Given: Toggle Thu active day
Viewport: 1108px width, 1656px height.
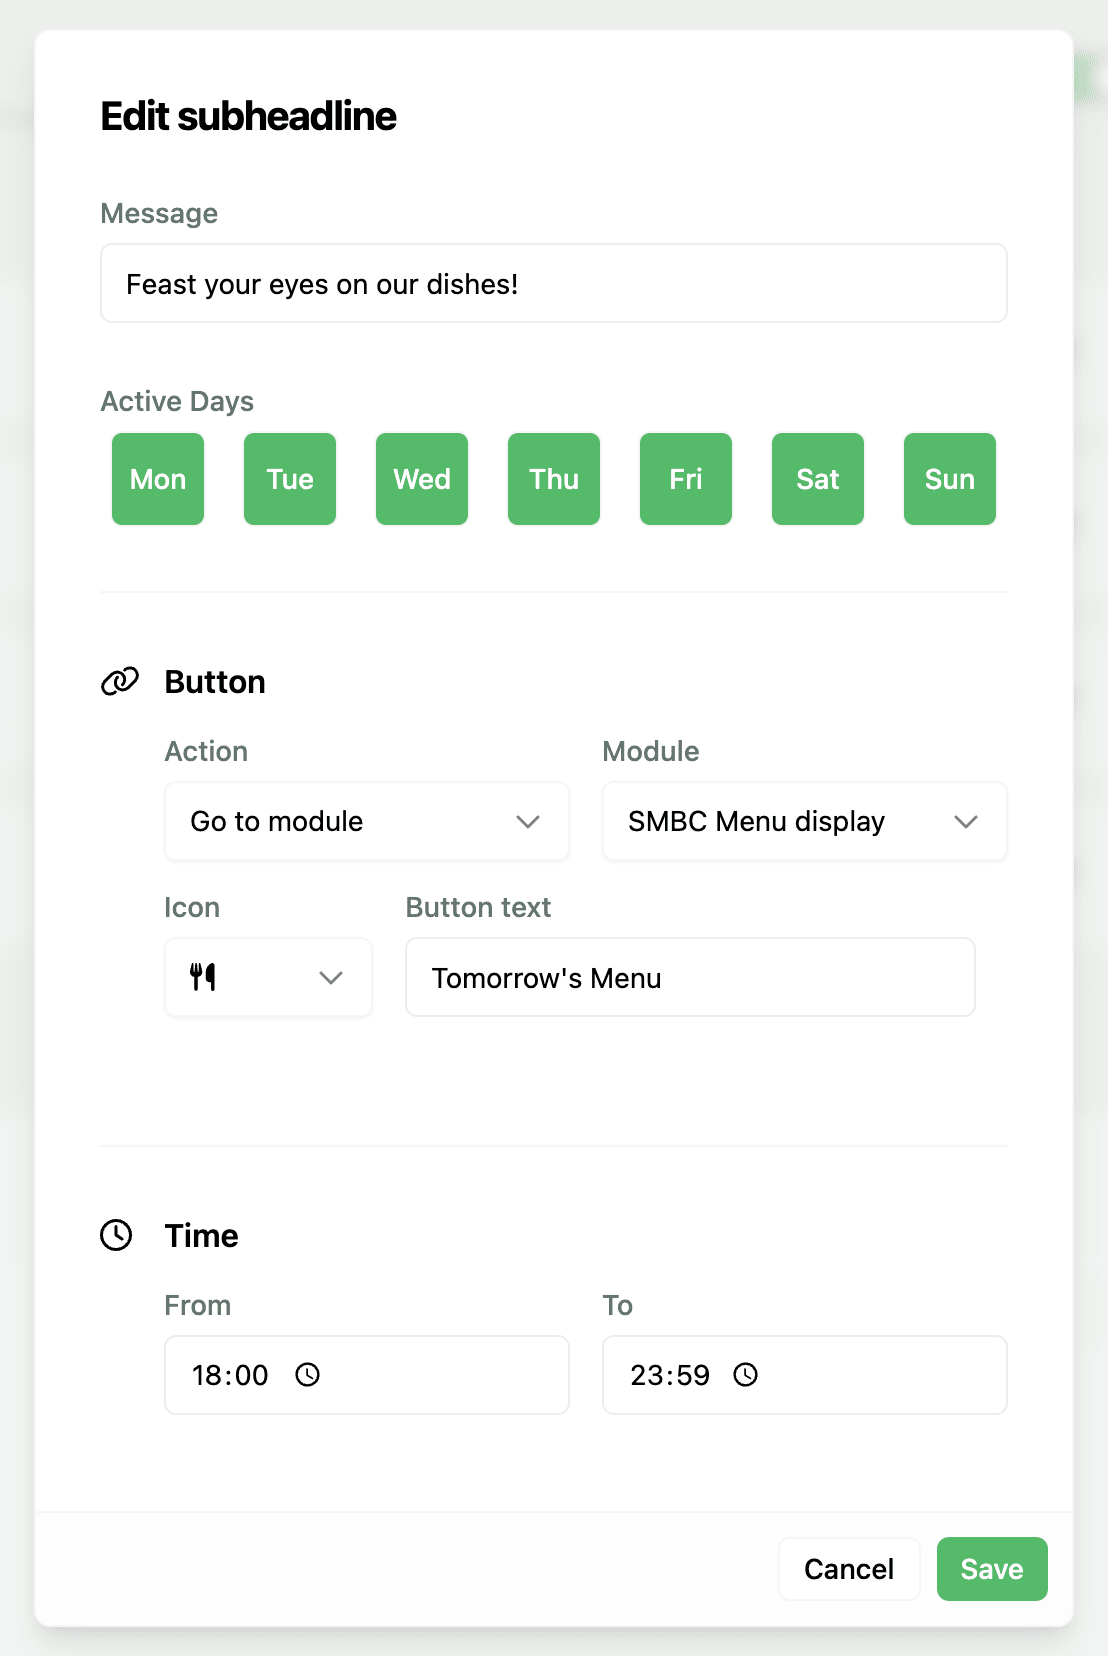Looking at the screenshot, I should 554,479.
